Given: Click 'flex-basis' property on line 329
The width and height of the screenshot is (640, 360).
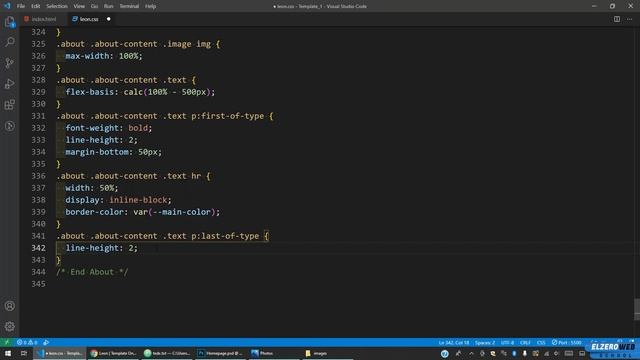Looking at the screenshot, I should [x=89, y=92].
